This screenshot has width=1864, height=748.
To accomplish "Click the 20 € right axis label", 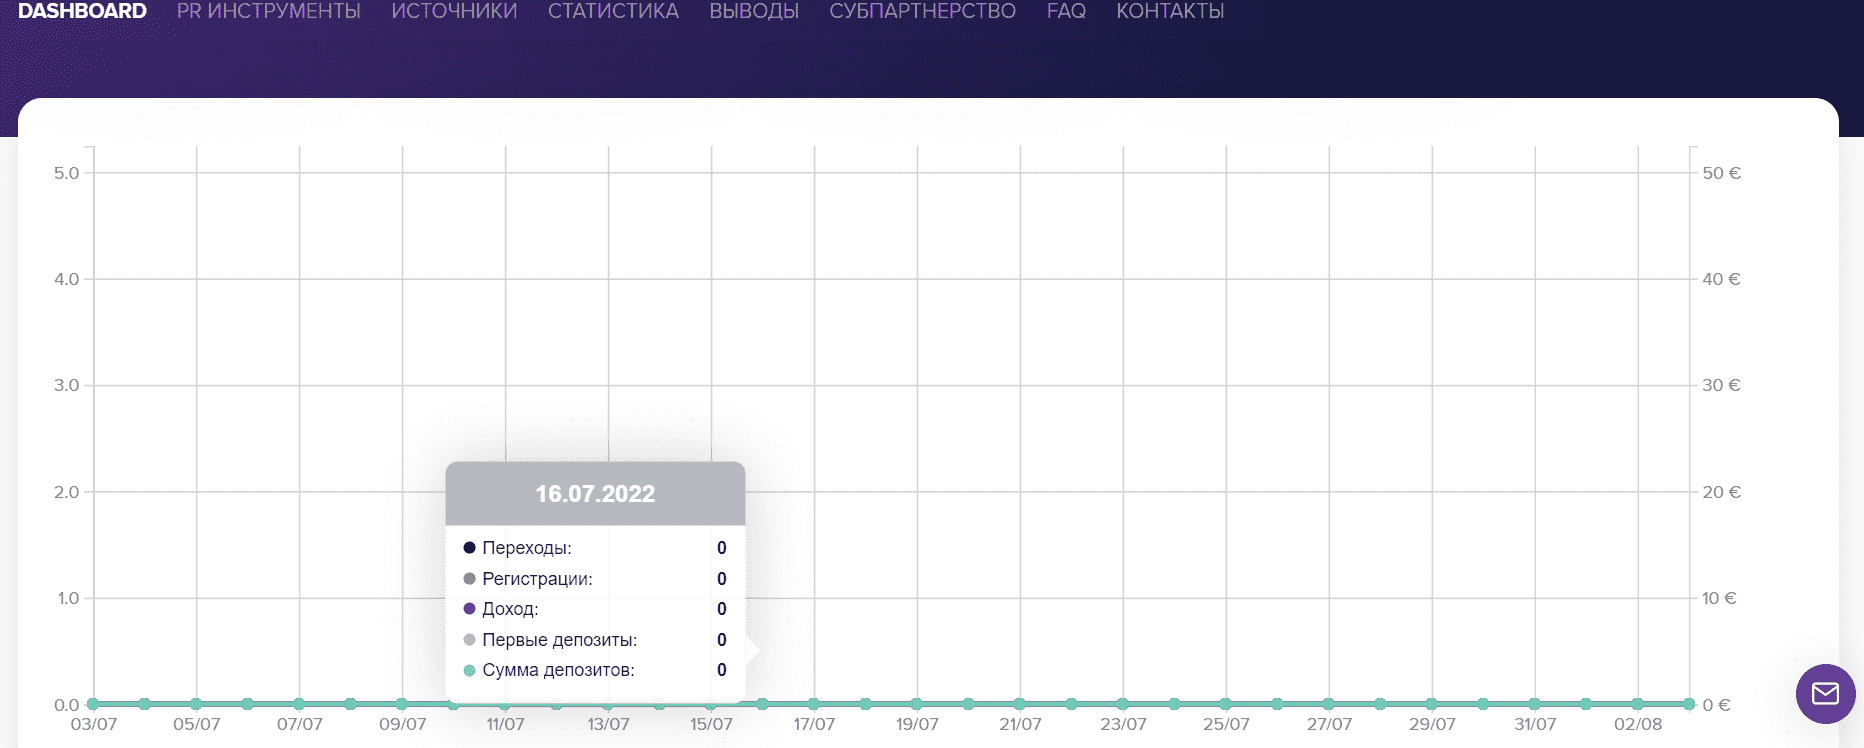I will [x=1721, y=492].
